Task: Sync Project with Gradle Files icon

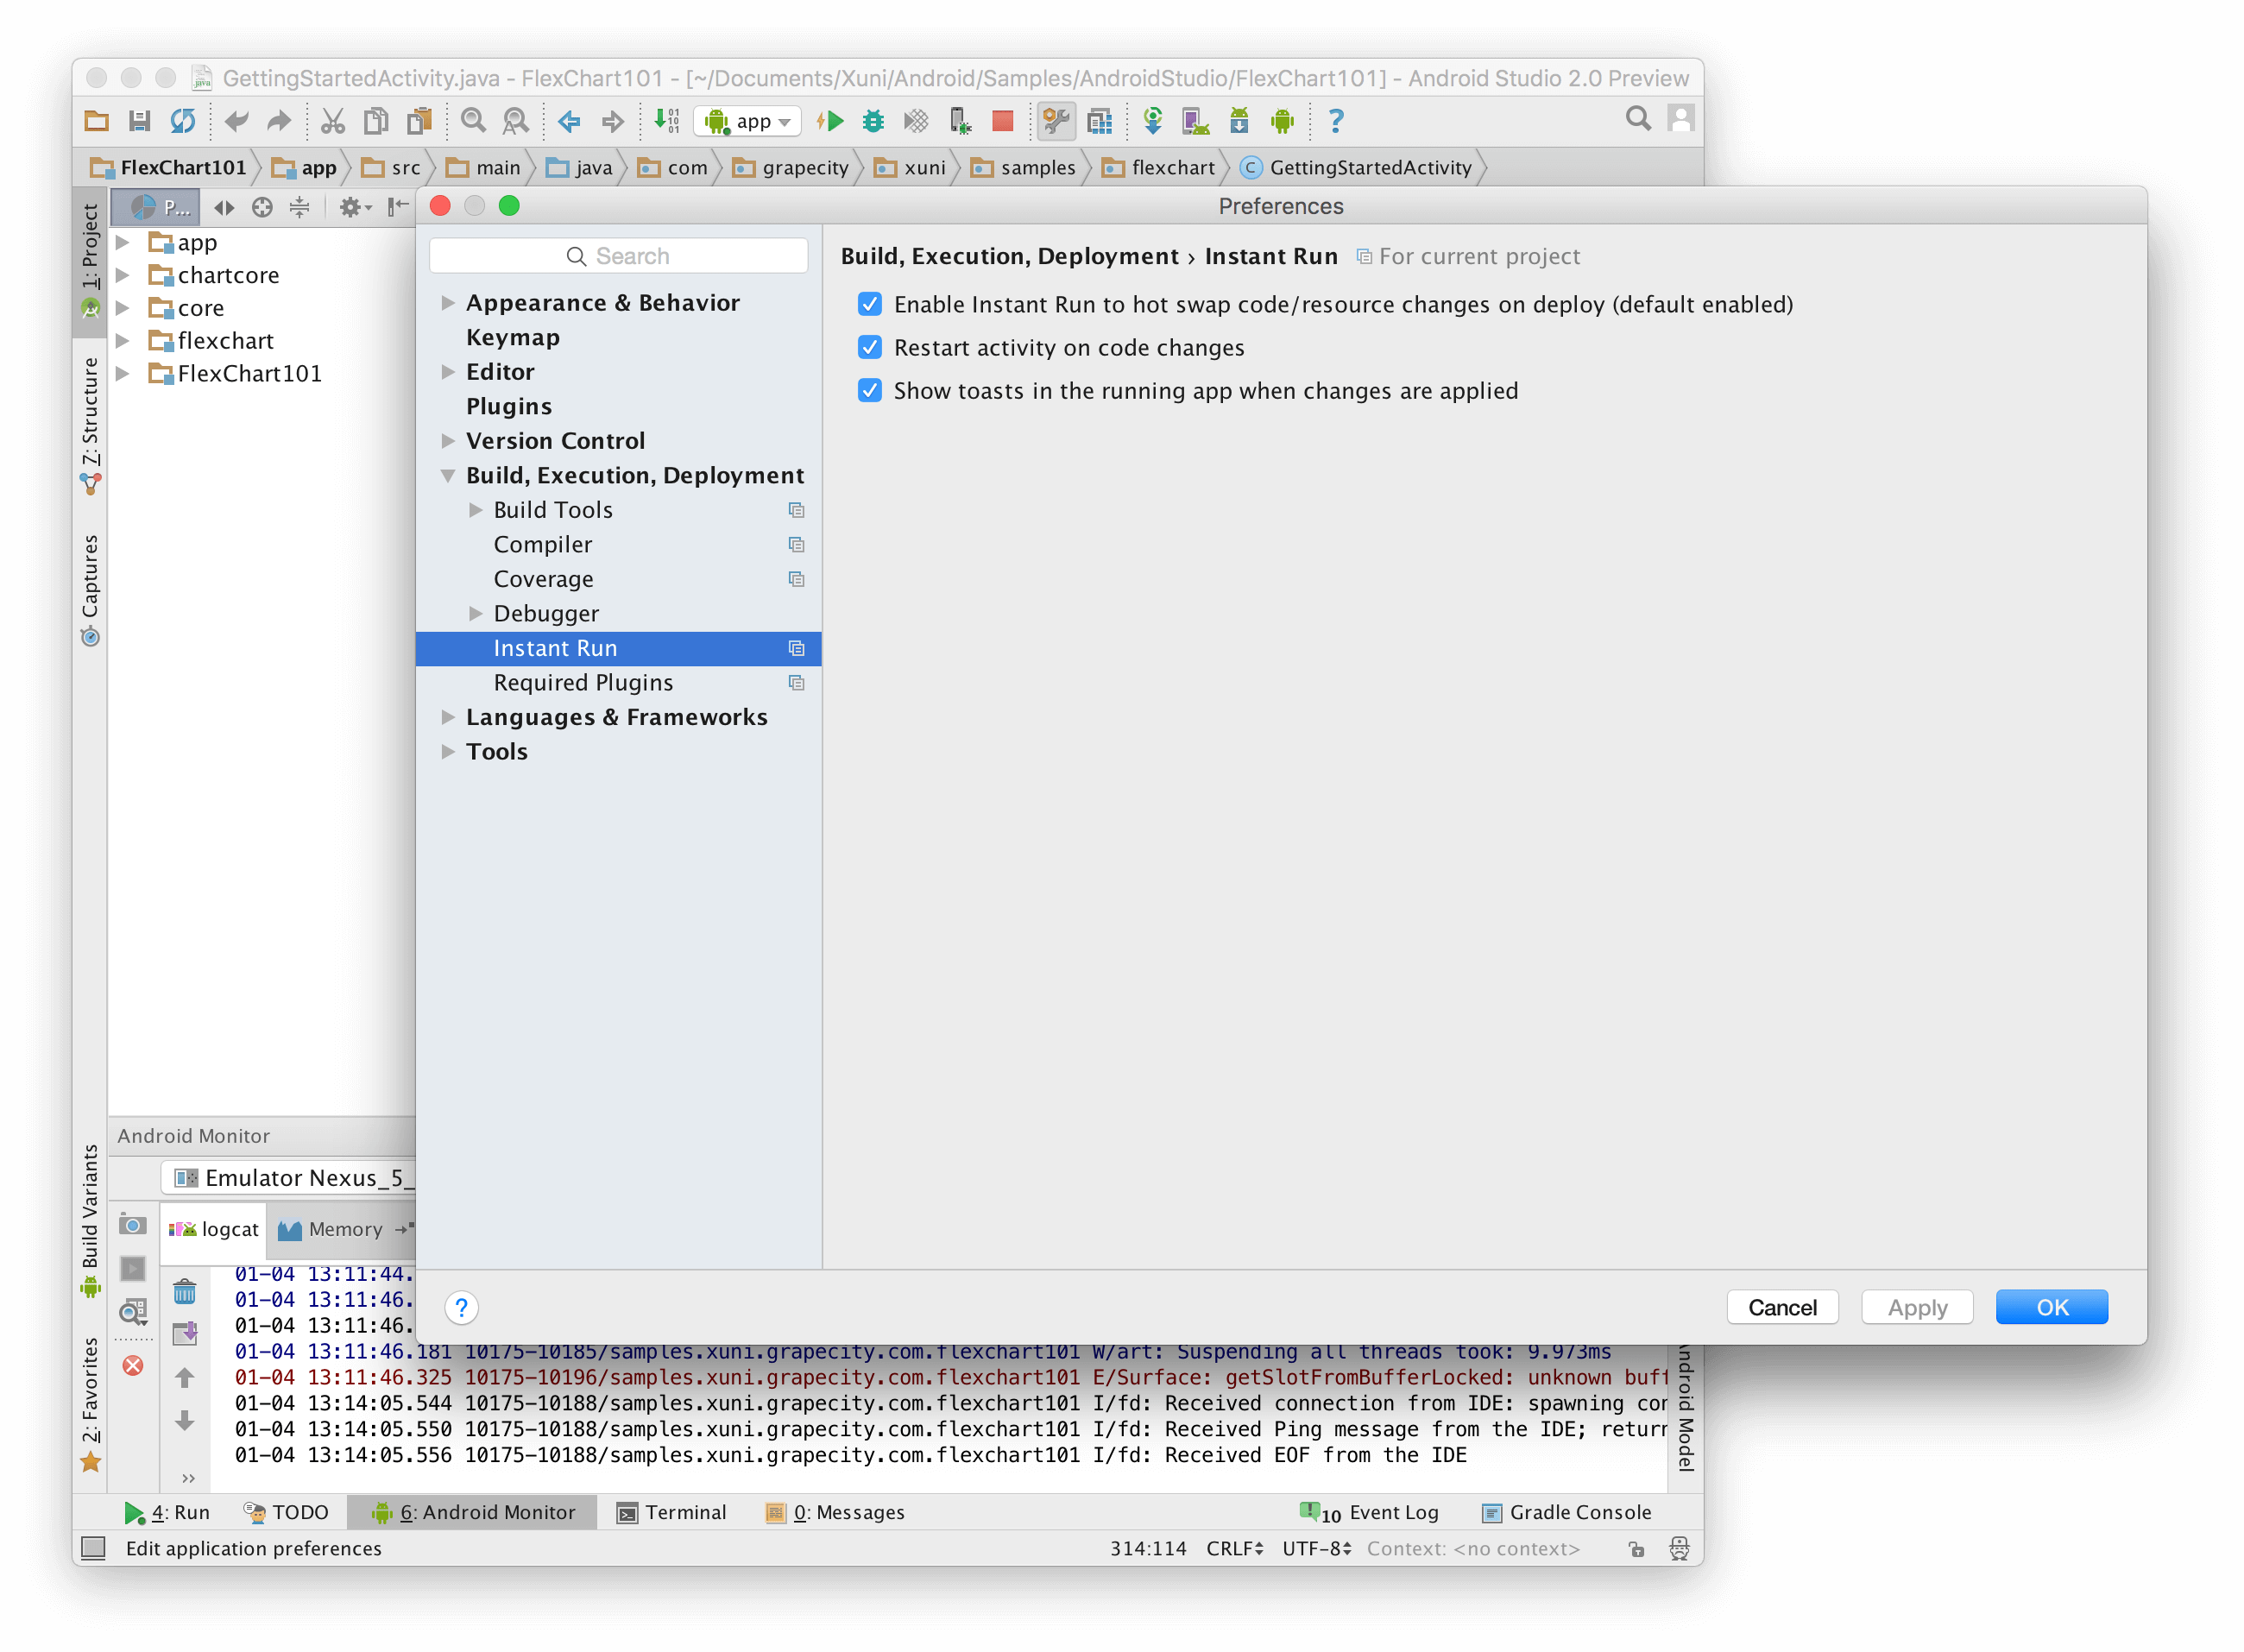Action: point(1153,121)
